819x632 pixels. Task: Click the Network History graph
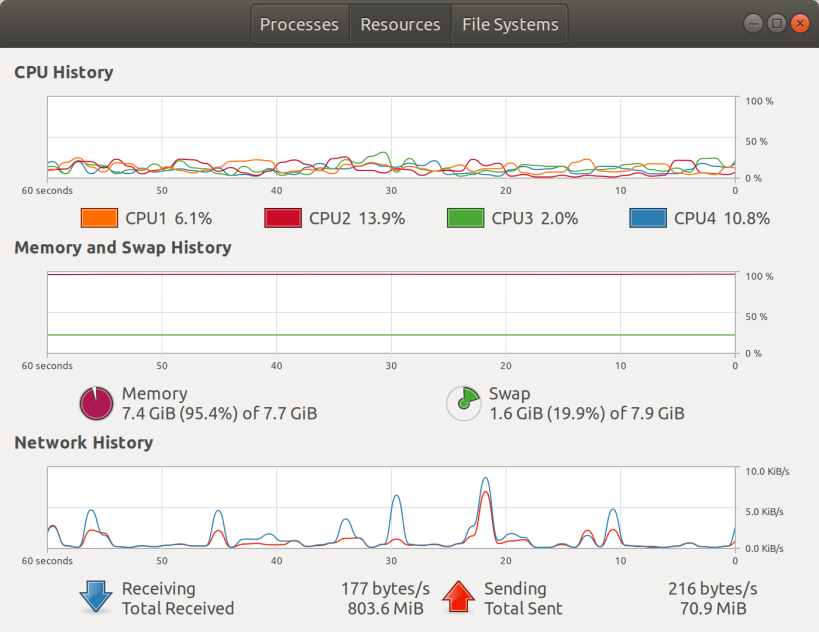click(x=390, y=505)
